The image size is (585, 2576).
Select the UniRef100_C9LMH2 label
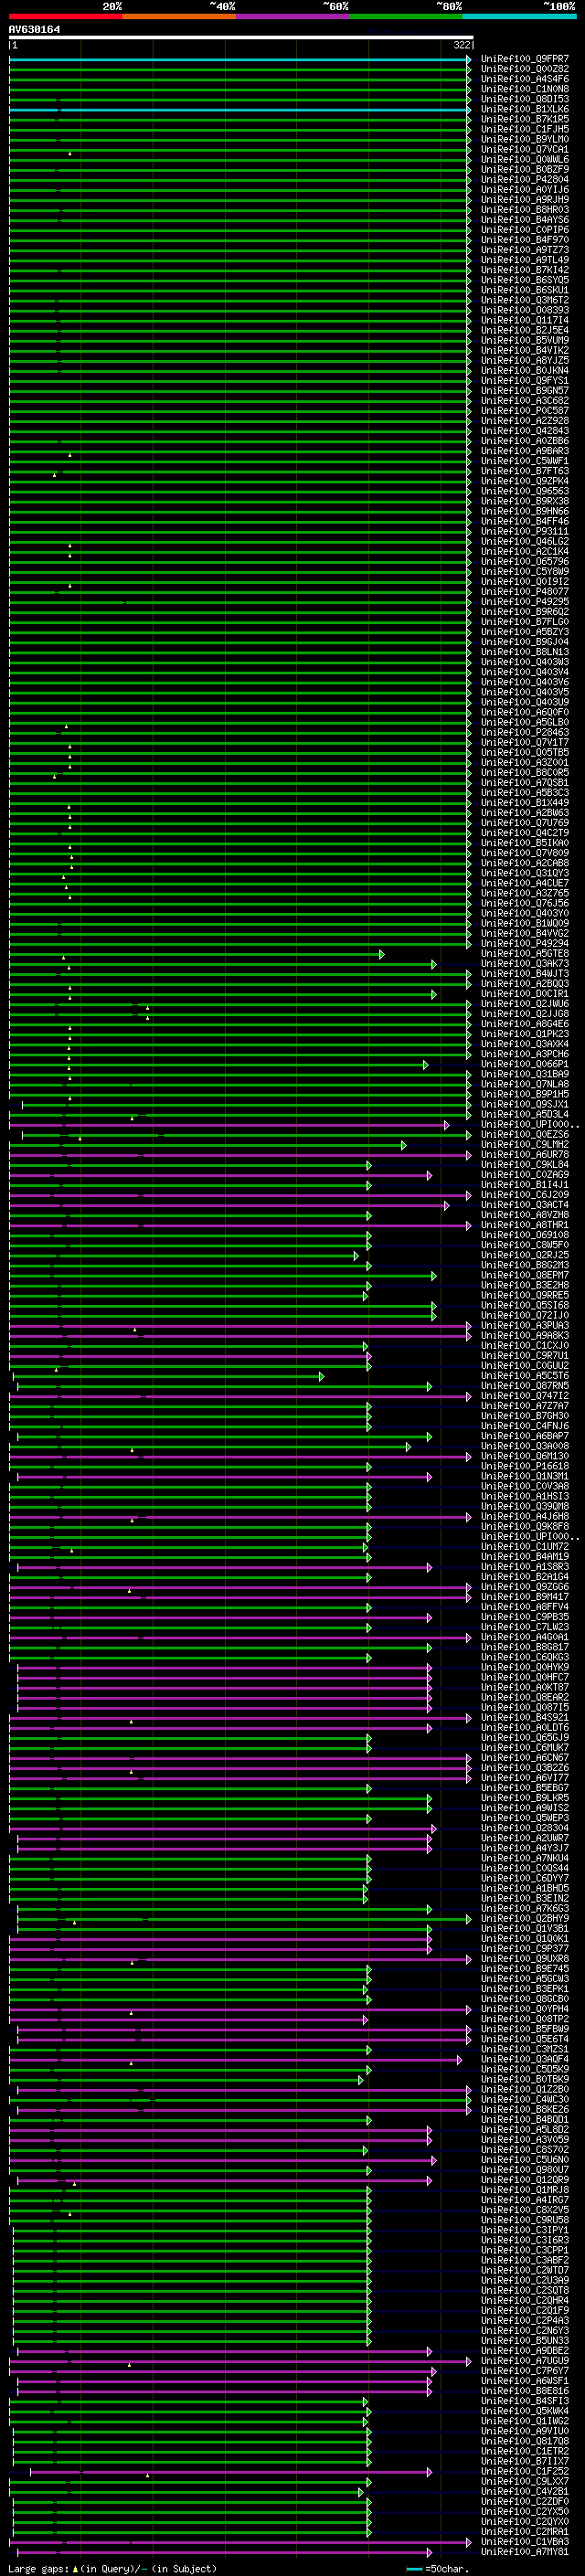524,1145
